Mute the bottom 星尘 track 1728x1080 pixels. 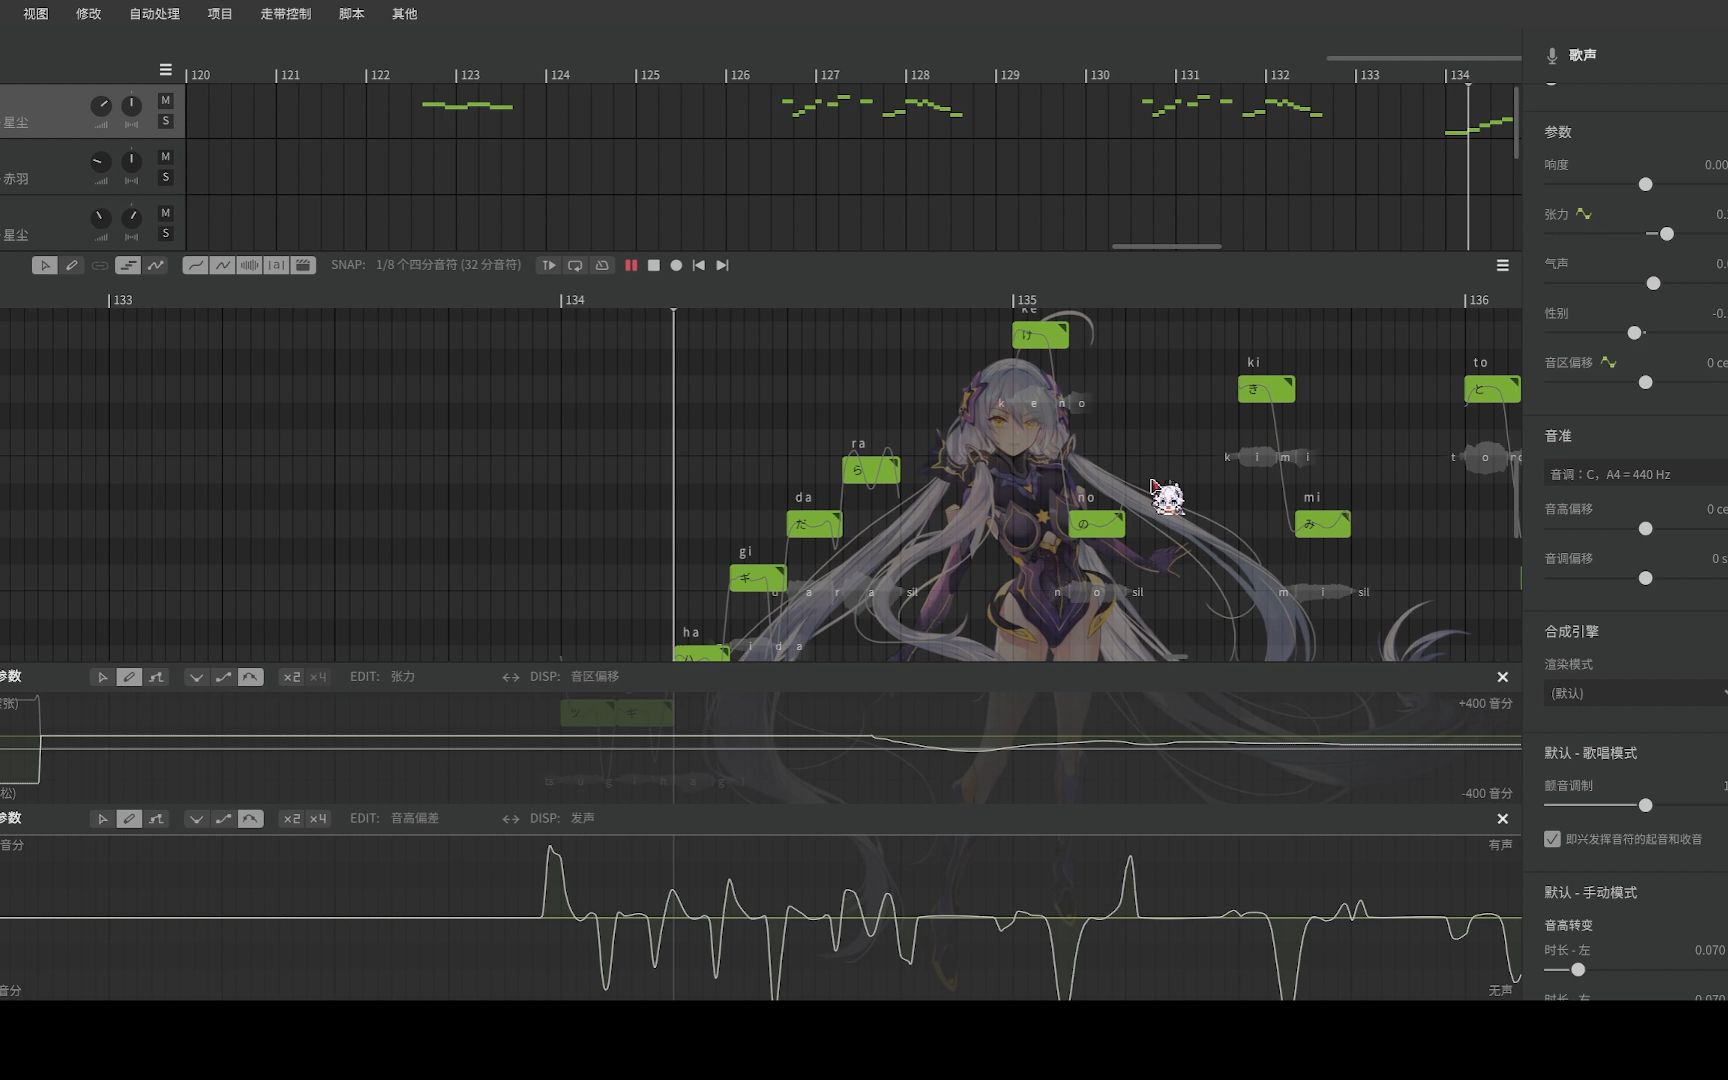[166, 212]
